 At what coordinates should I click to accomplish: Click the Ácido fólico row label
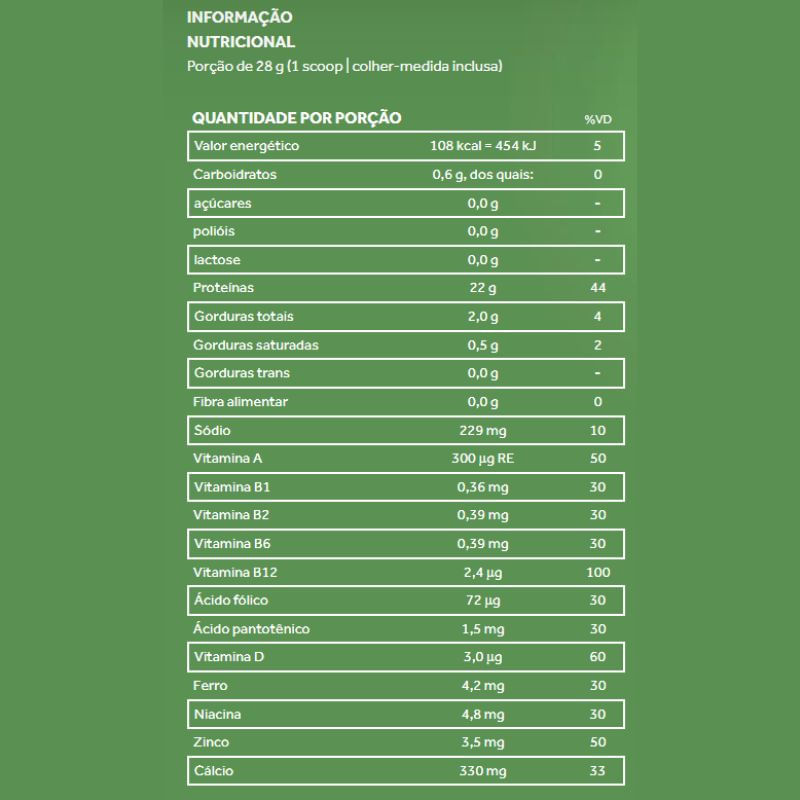point(230,600)
